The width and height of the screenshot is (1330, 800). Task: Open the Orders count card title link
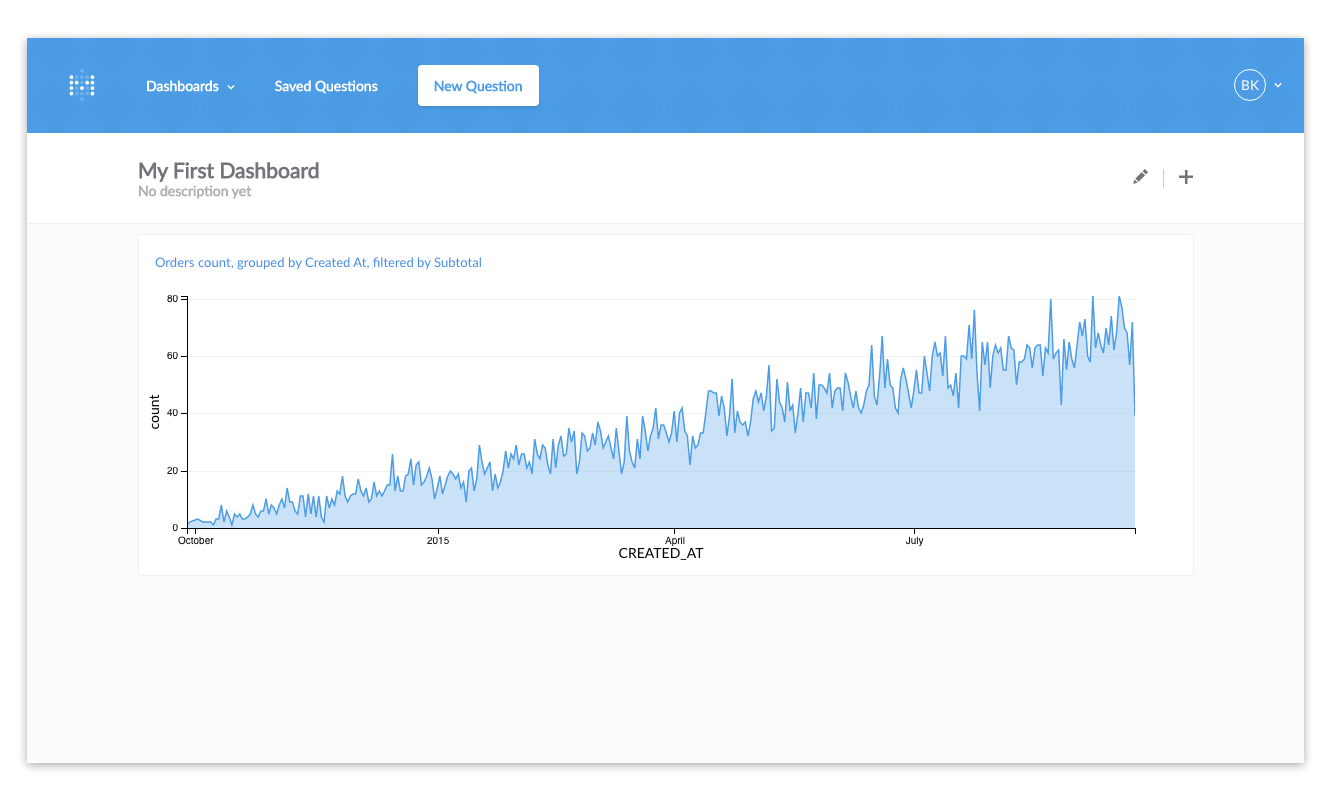[318, 263]
